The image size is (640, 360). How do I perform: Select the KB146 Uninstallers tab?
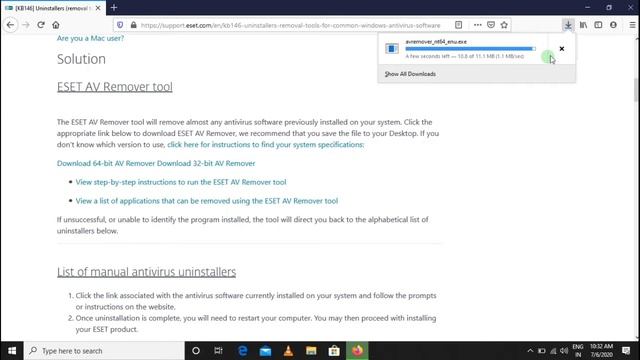tap(53, 8)
